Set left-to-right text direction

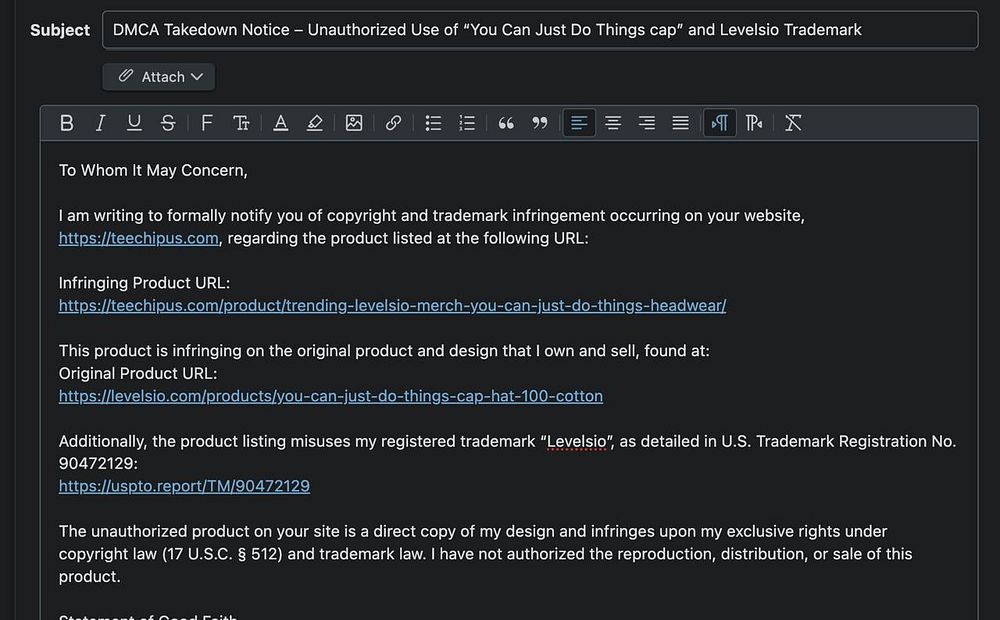pos(719,123)
